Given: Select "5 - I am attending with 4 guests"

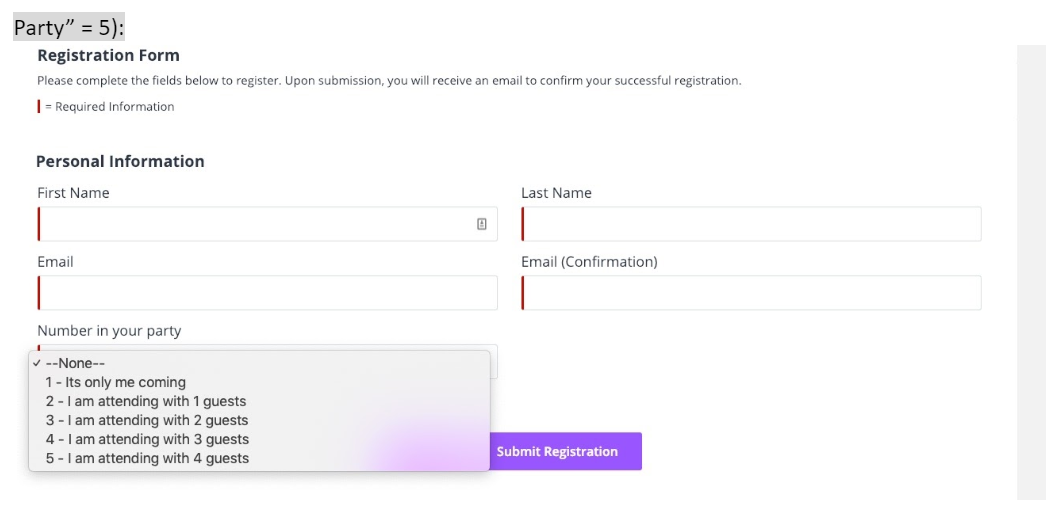Looking at the screenshot, I should 147,458.
